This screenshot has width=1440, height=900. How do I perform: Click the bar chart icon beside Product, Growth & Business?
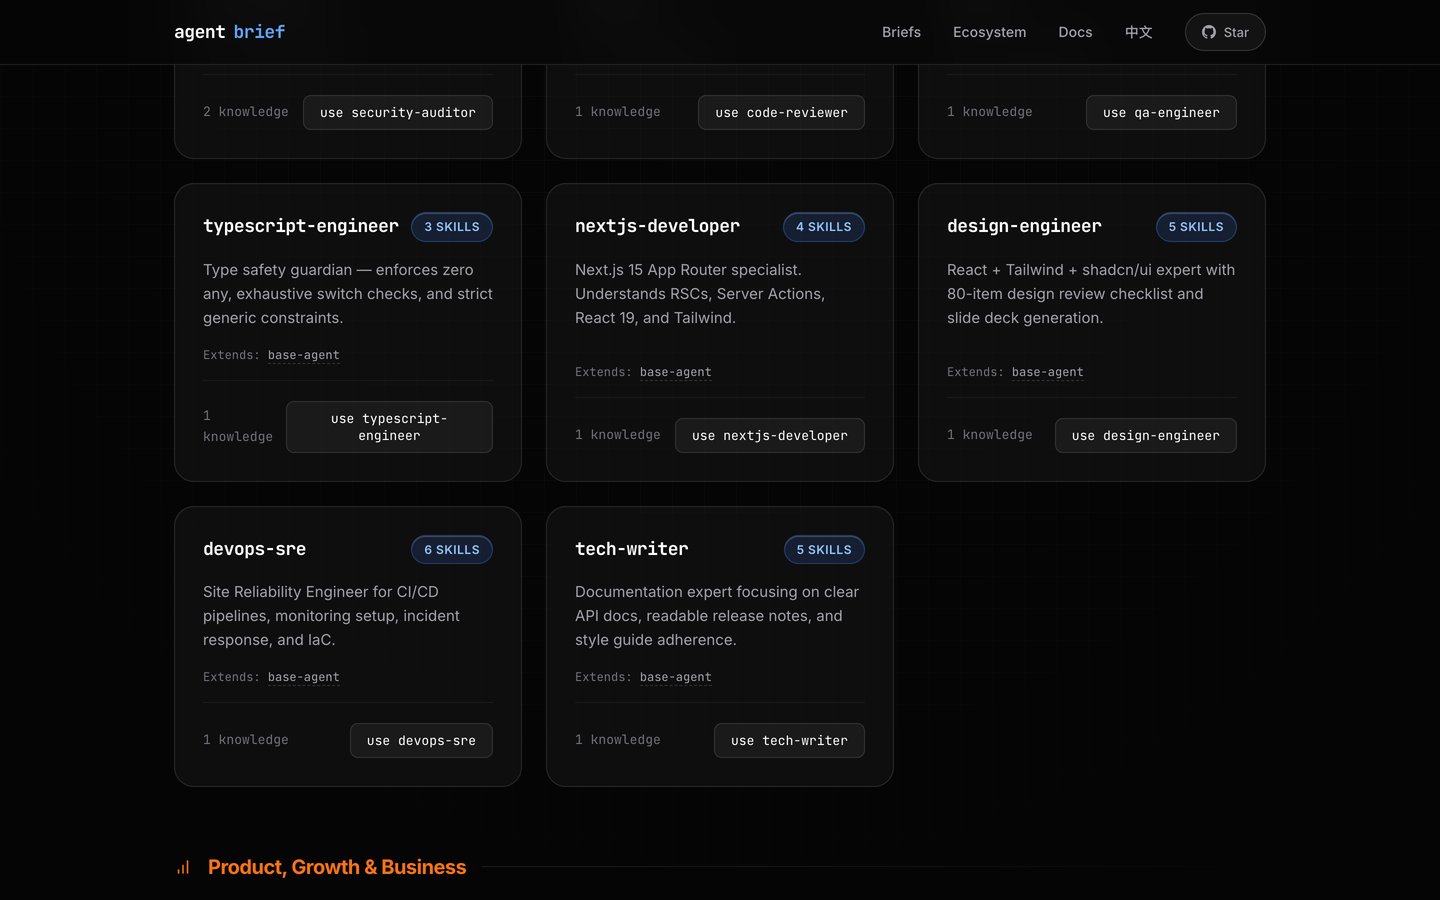(183, 867)
